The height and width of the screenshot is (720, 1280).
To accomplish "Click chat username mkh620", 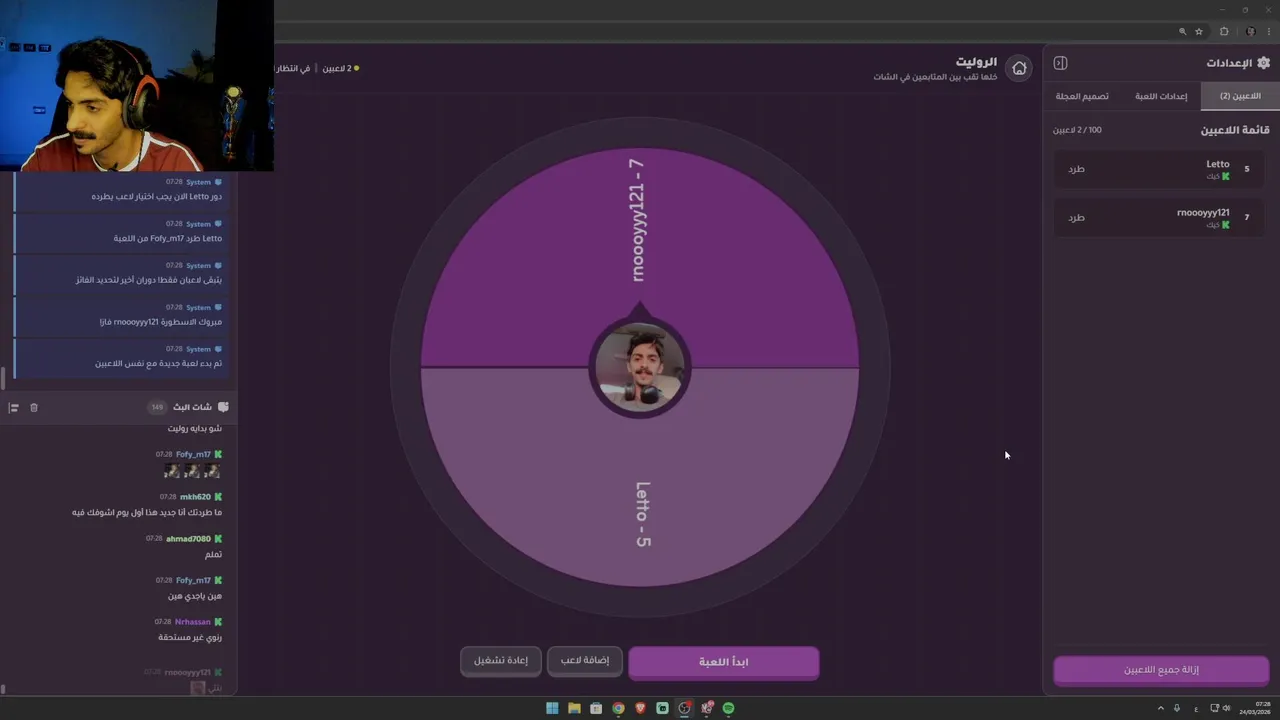I will (195, 497).
